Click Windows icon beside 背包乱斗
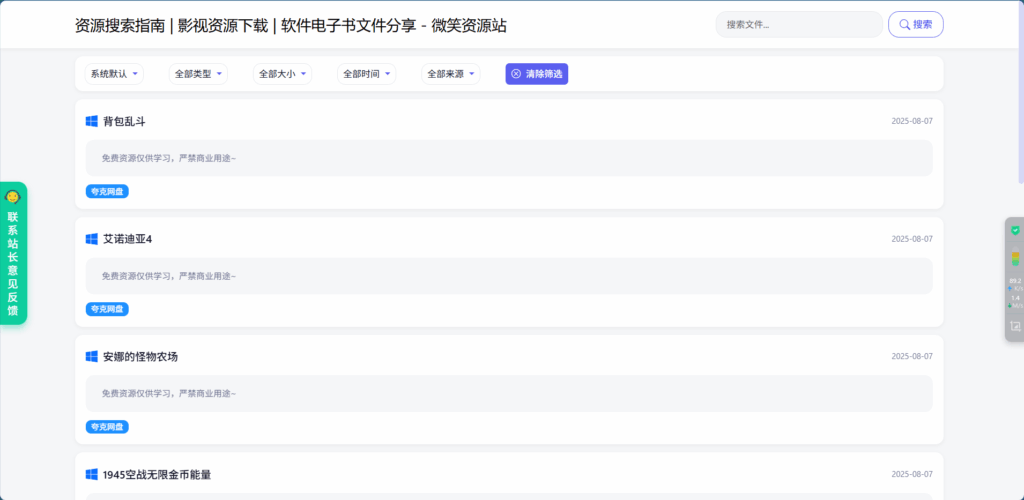The width and height of the screenshot is (1024, 500). [91, 121]
